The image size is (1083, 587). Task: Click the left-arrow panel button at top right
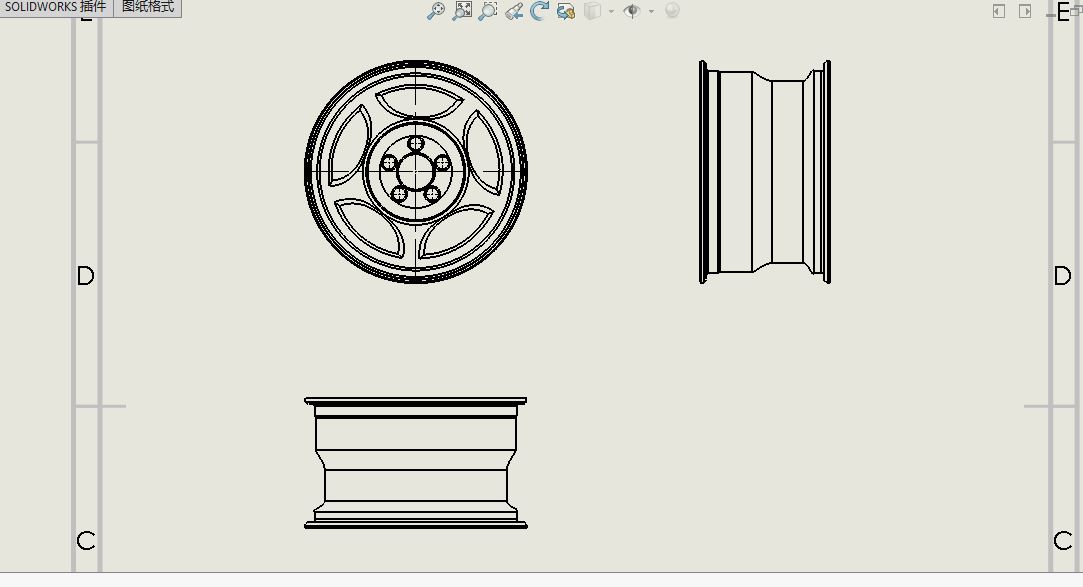point(999,11)
